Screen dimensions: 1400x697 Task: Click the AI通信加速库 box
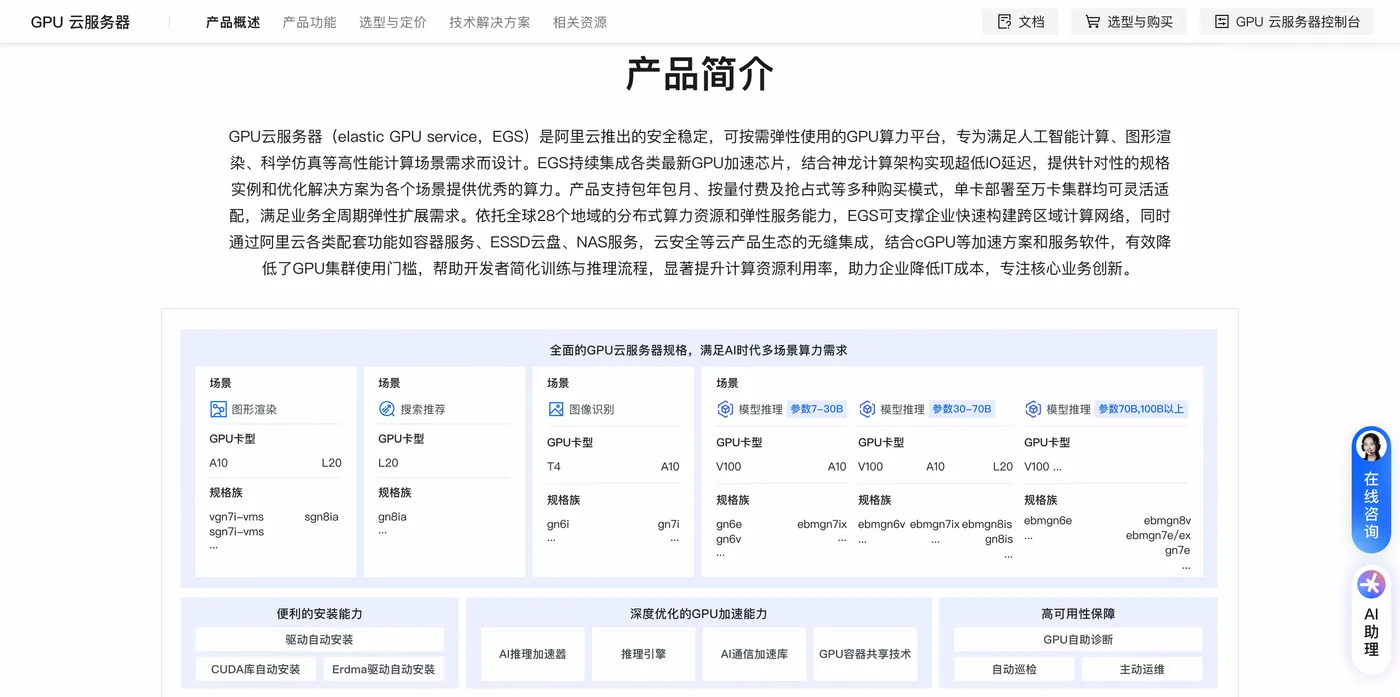point(754,654)
